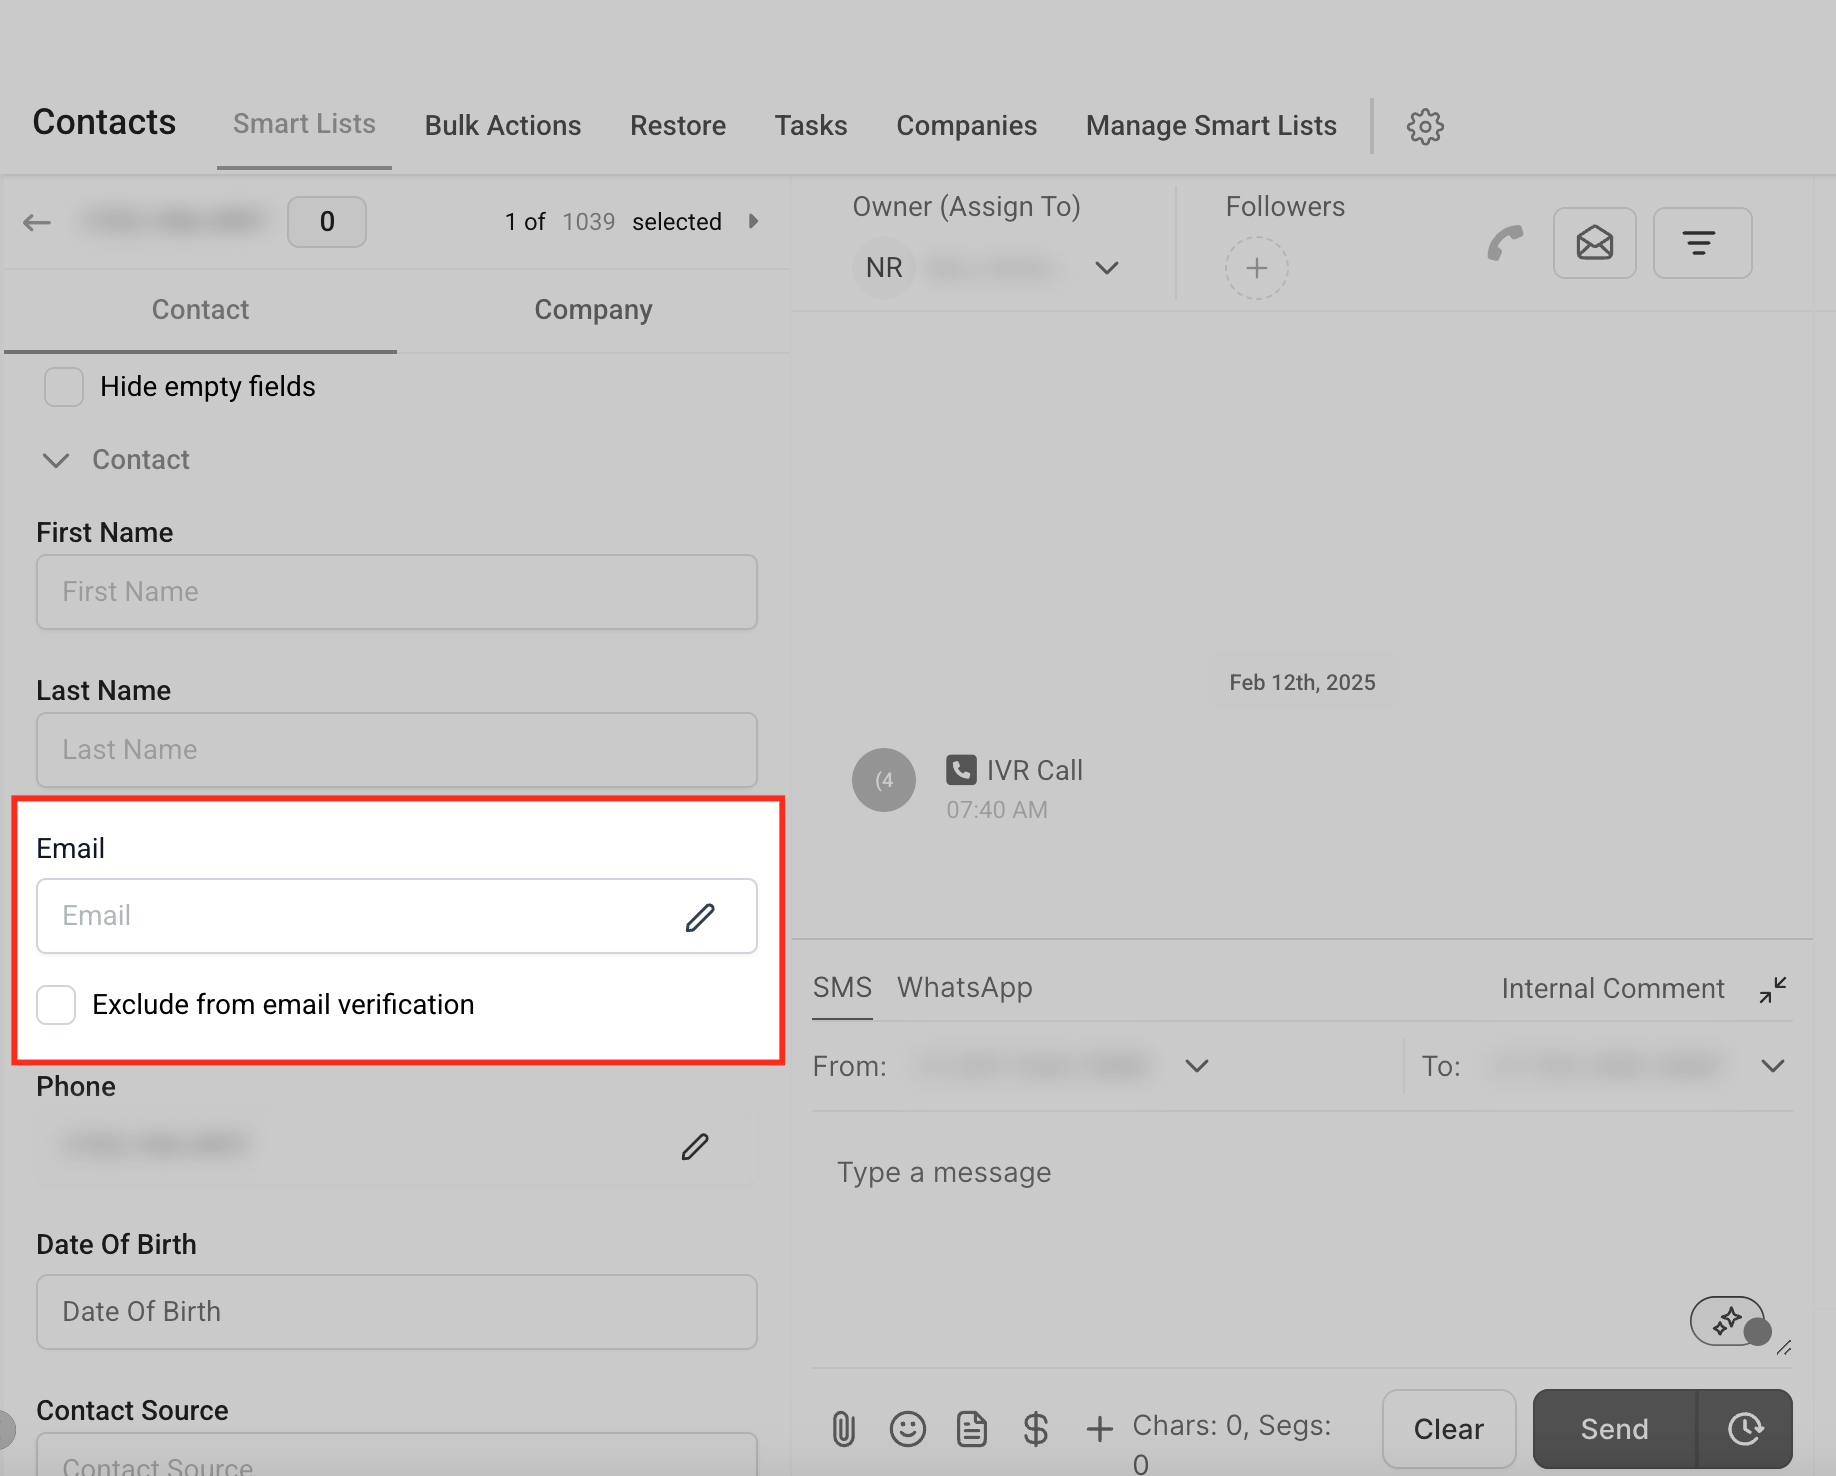Click the AI sparkle assistant toggle
This screenshot has width=1836, height=1476.
tap(1729, 1321)
